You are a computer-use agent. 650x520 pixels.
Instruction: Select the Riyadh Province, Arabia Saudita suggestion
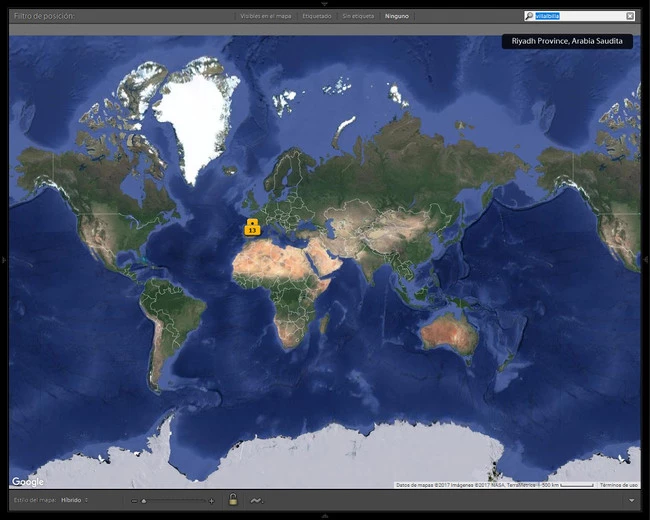567,42
